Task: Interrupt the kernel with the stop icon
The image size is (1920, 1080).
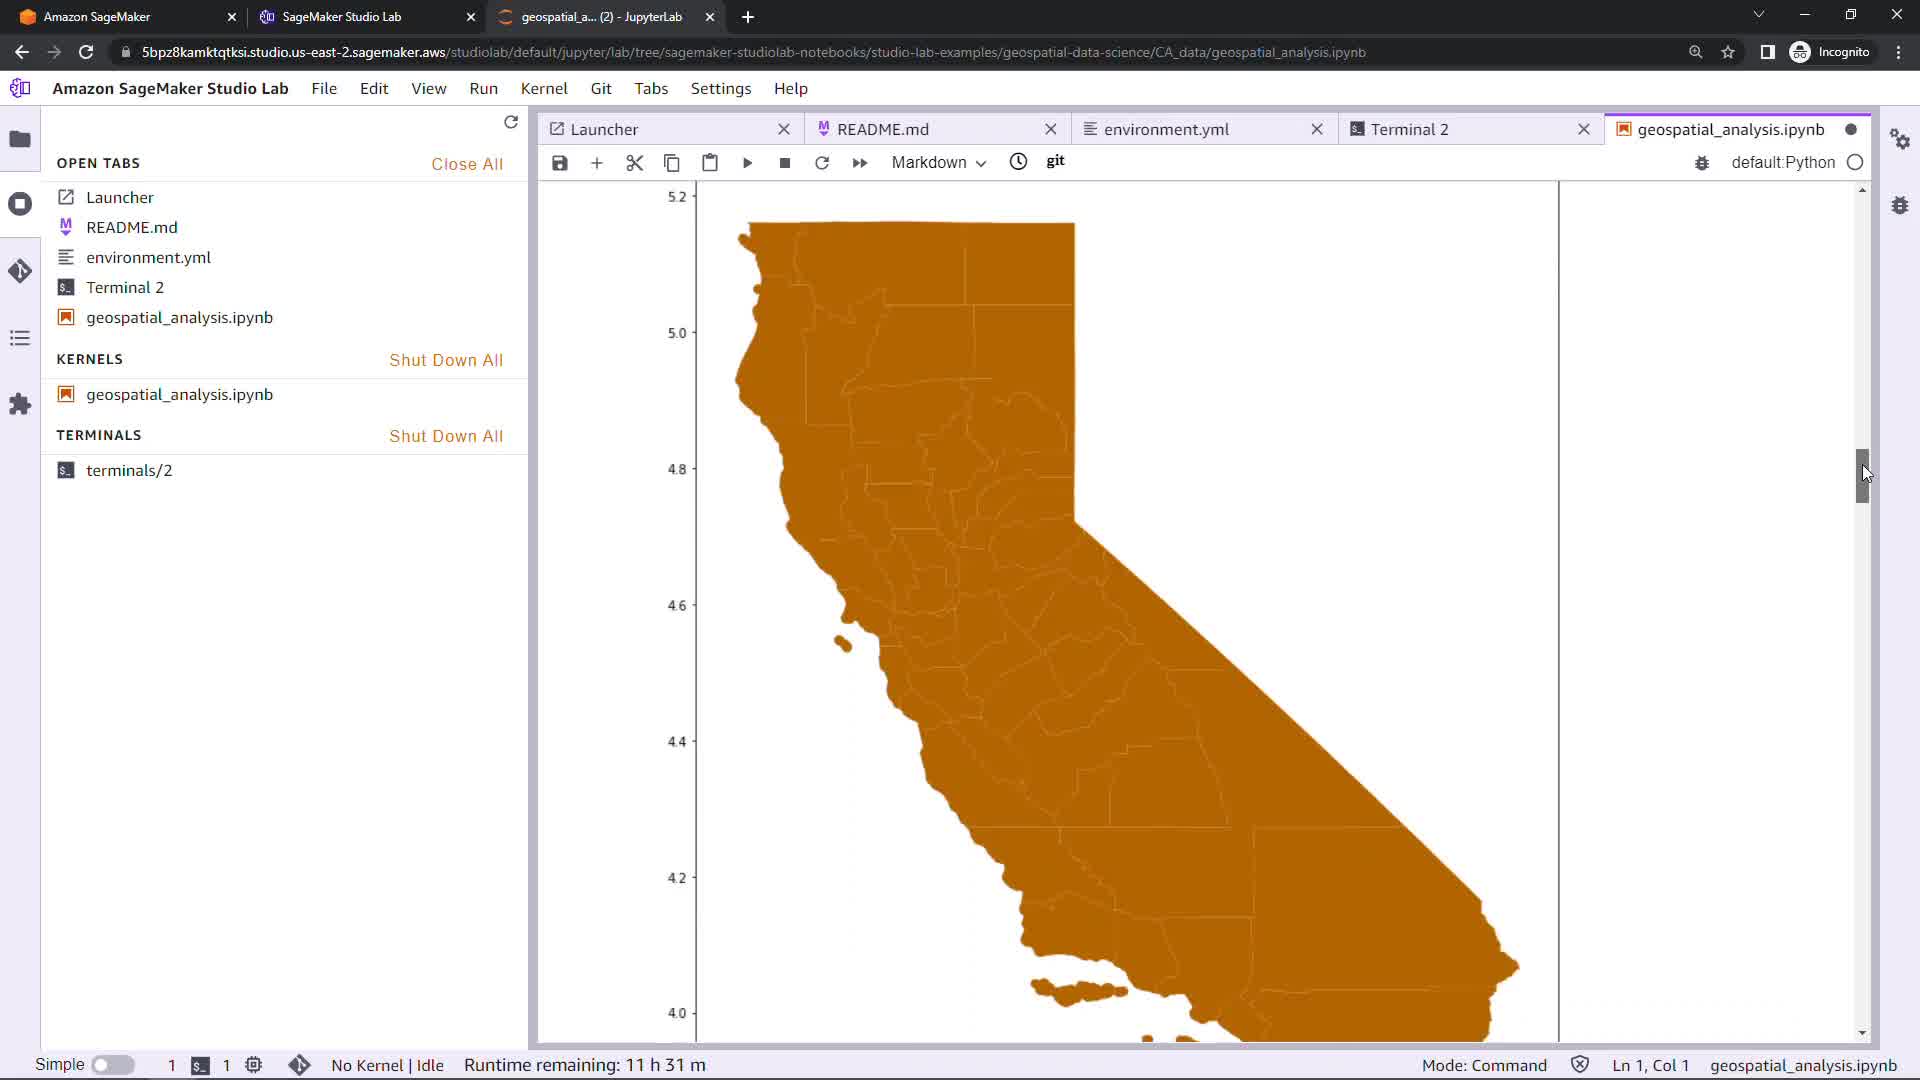Action: pos(785,163)
